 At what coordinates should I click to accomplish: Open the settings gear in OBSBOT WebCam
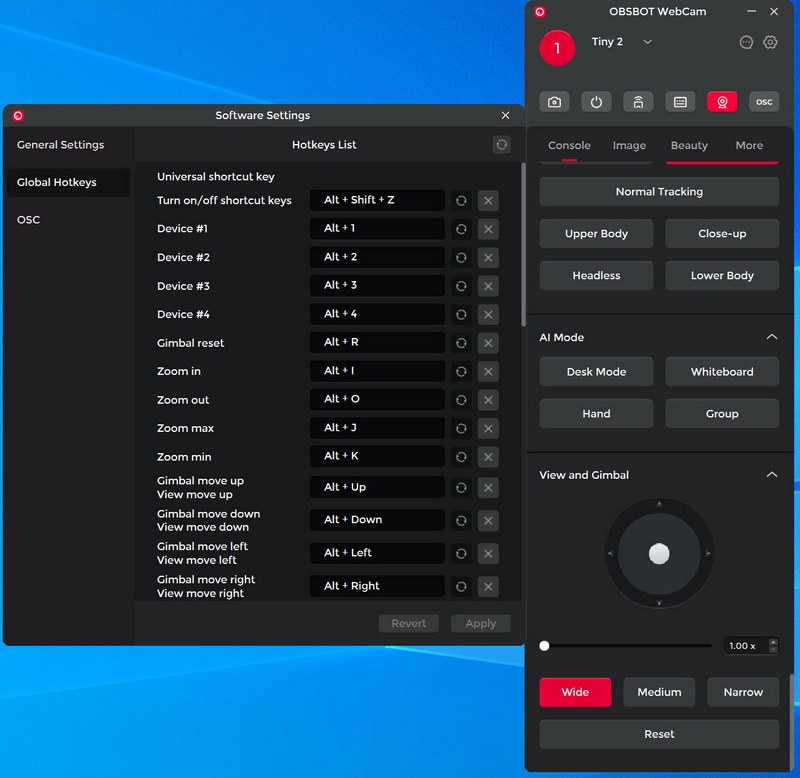pos(770,42)
